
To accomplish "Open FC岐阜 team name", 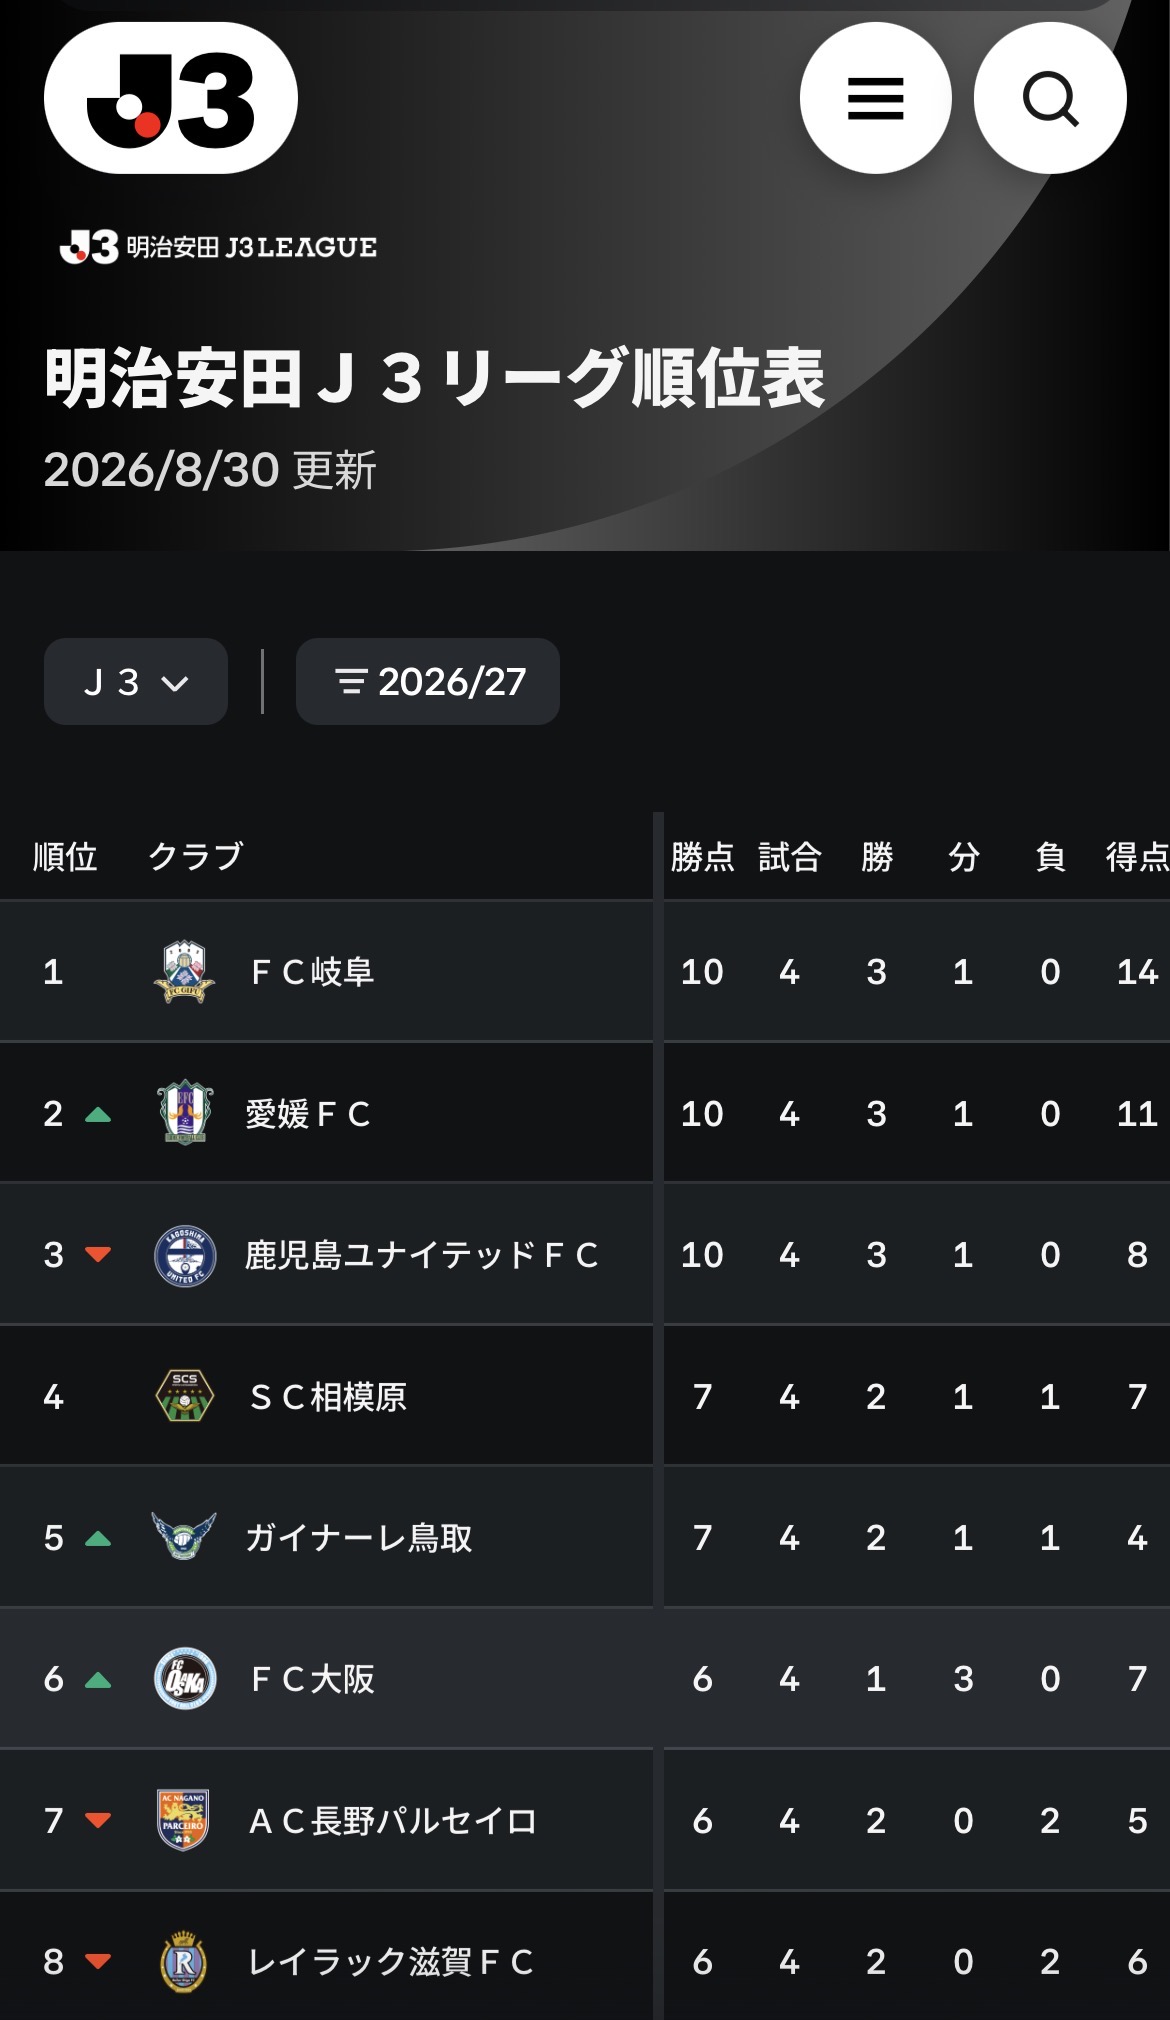I will 312,972.
